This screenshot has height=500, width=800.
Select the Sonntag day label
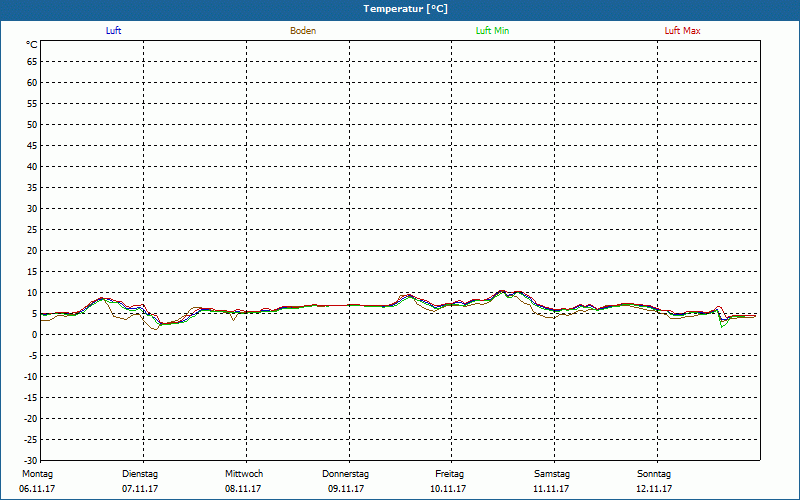[654, 474]
